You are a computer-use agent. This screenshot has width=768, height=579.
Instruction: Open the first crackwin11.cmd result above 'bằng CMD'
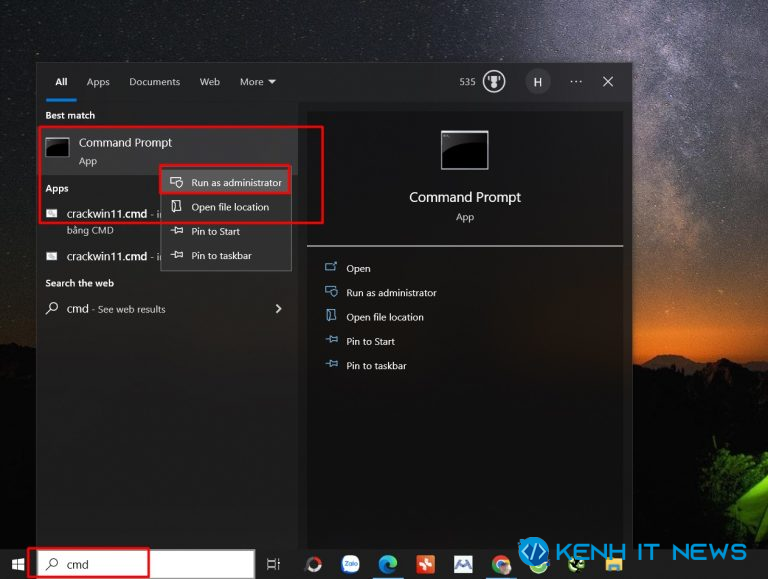click(101, 220)
